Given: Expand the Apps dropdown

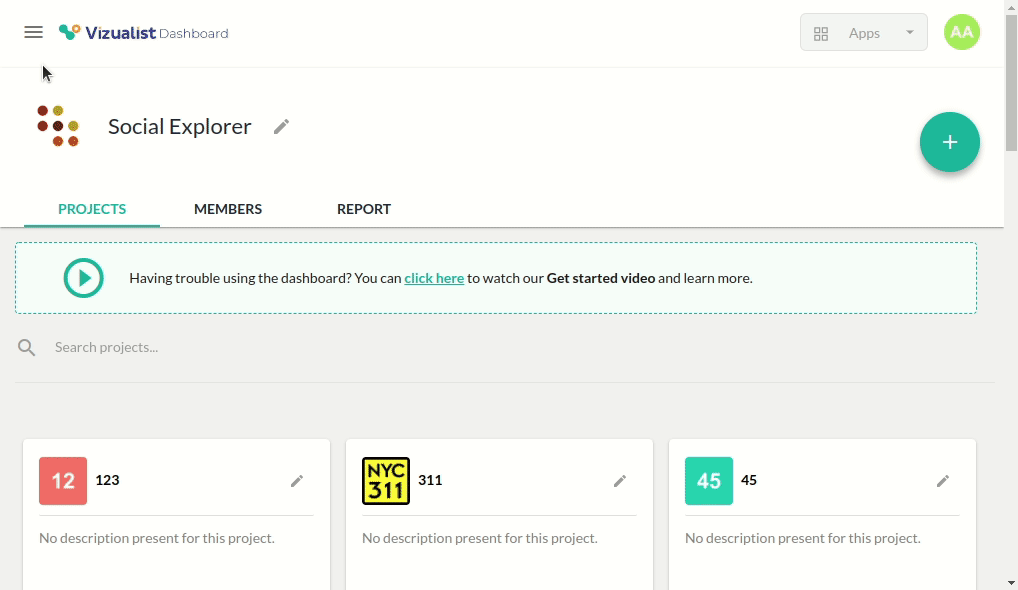Looking at the screenshot, I should click(864, 33).
